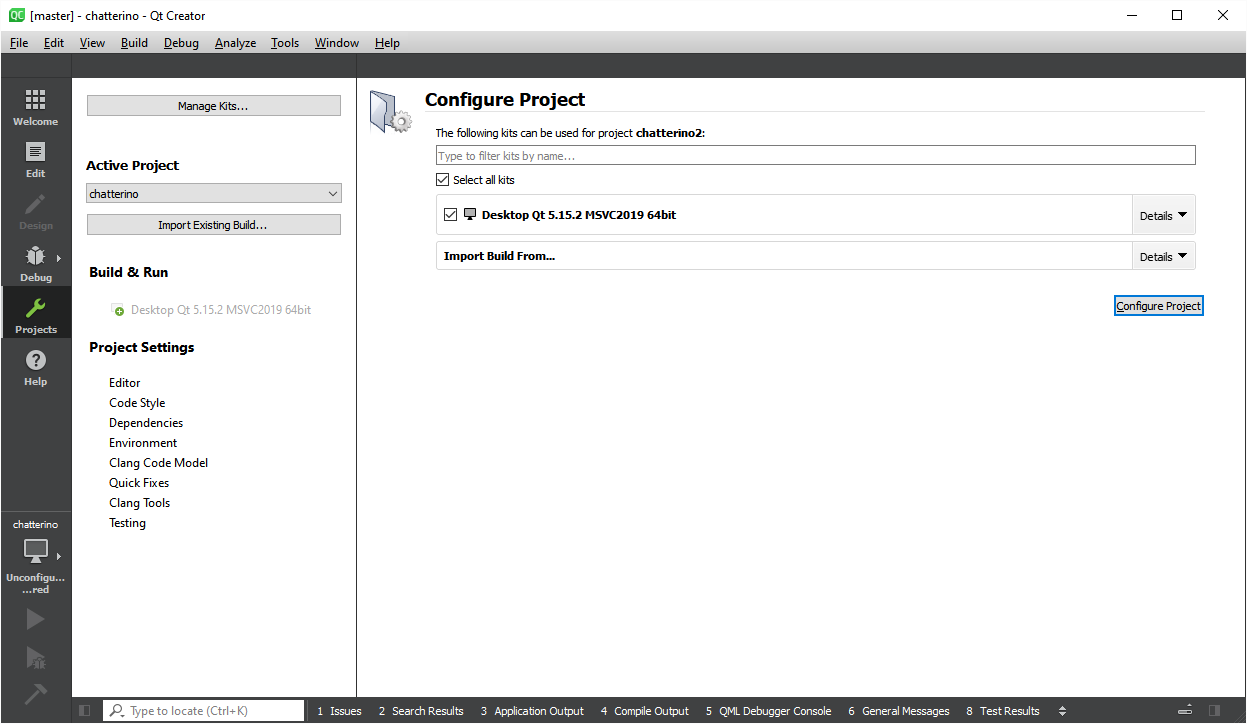Open the Active Project chatterino dropdown
The width and height of the screenshot is (1247, 724).
[214, 194]
